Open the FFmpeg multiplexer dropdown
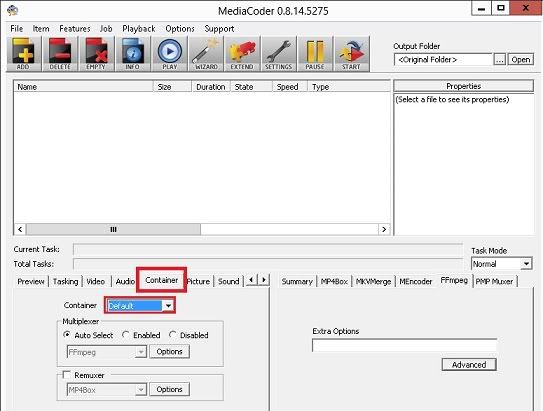543x411 pixels. point(141,352)
